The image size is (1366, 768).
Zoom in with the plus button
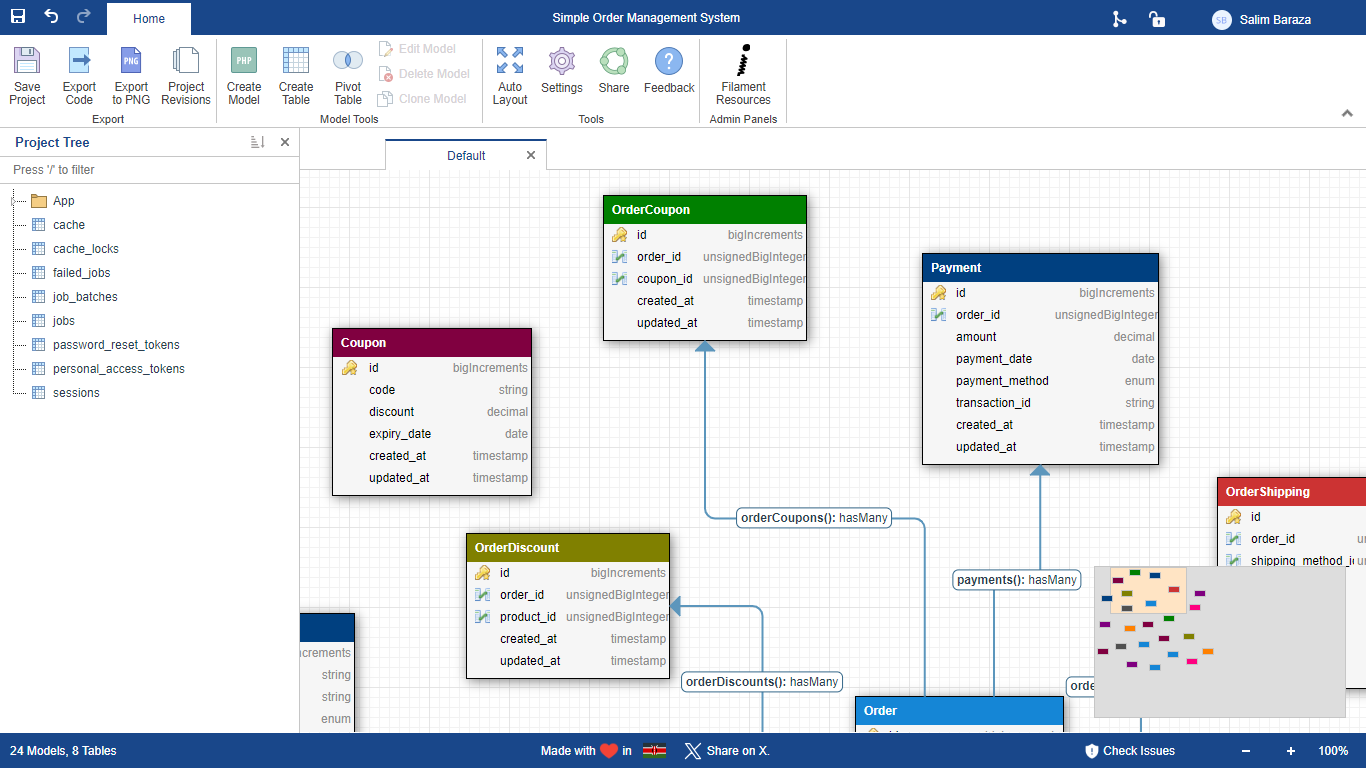pyautogui.click(x=1291, y=751)
